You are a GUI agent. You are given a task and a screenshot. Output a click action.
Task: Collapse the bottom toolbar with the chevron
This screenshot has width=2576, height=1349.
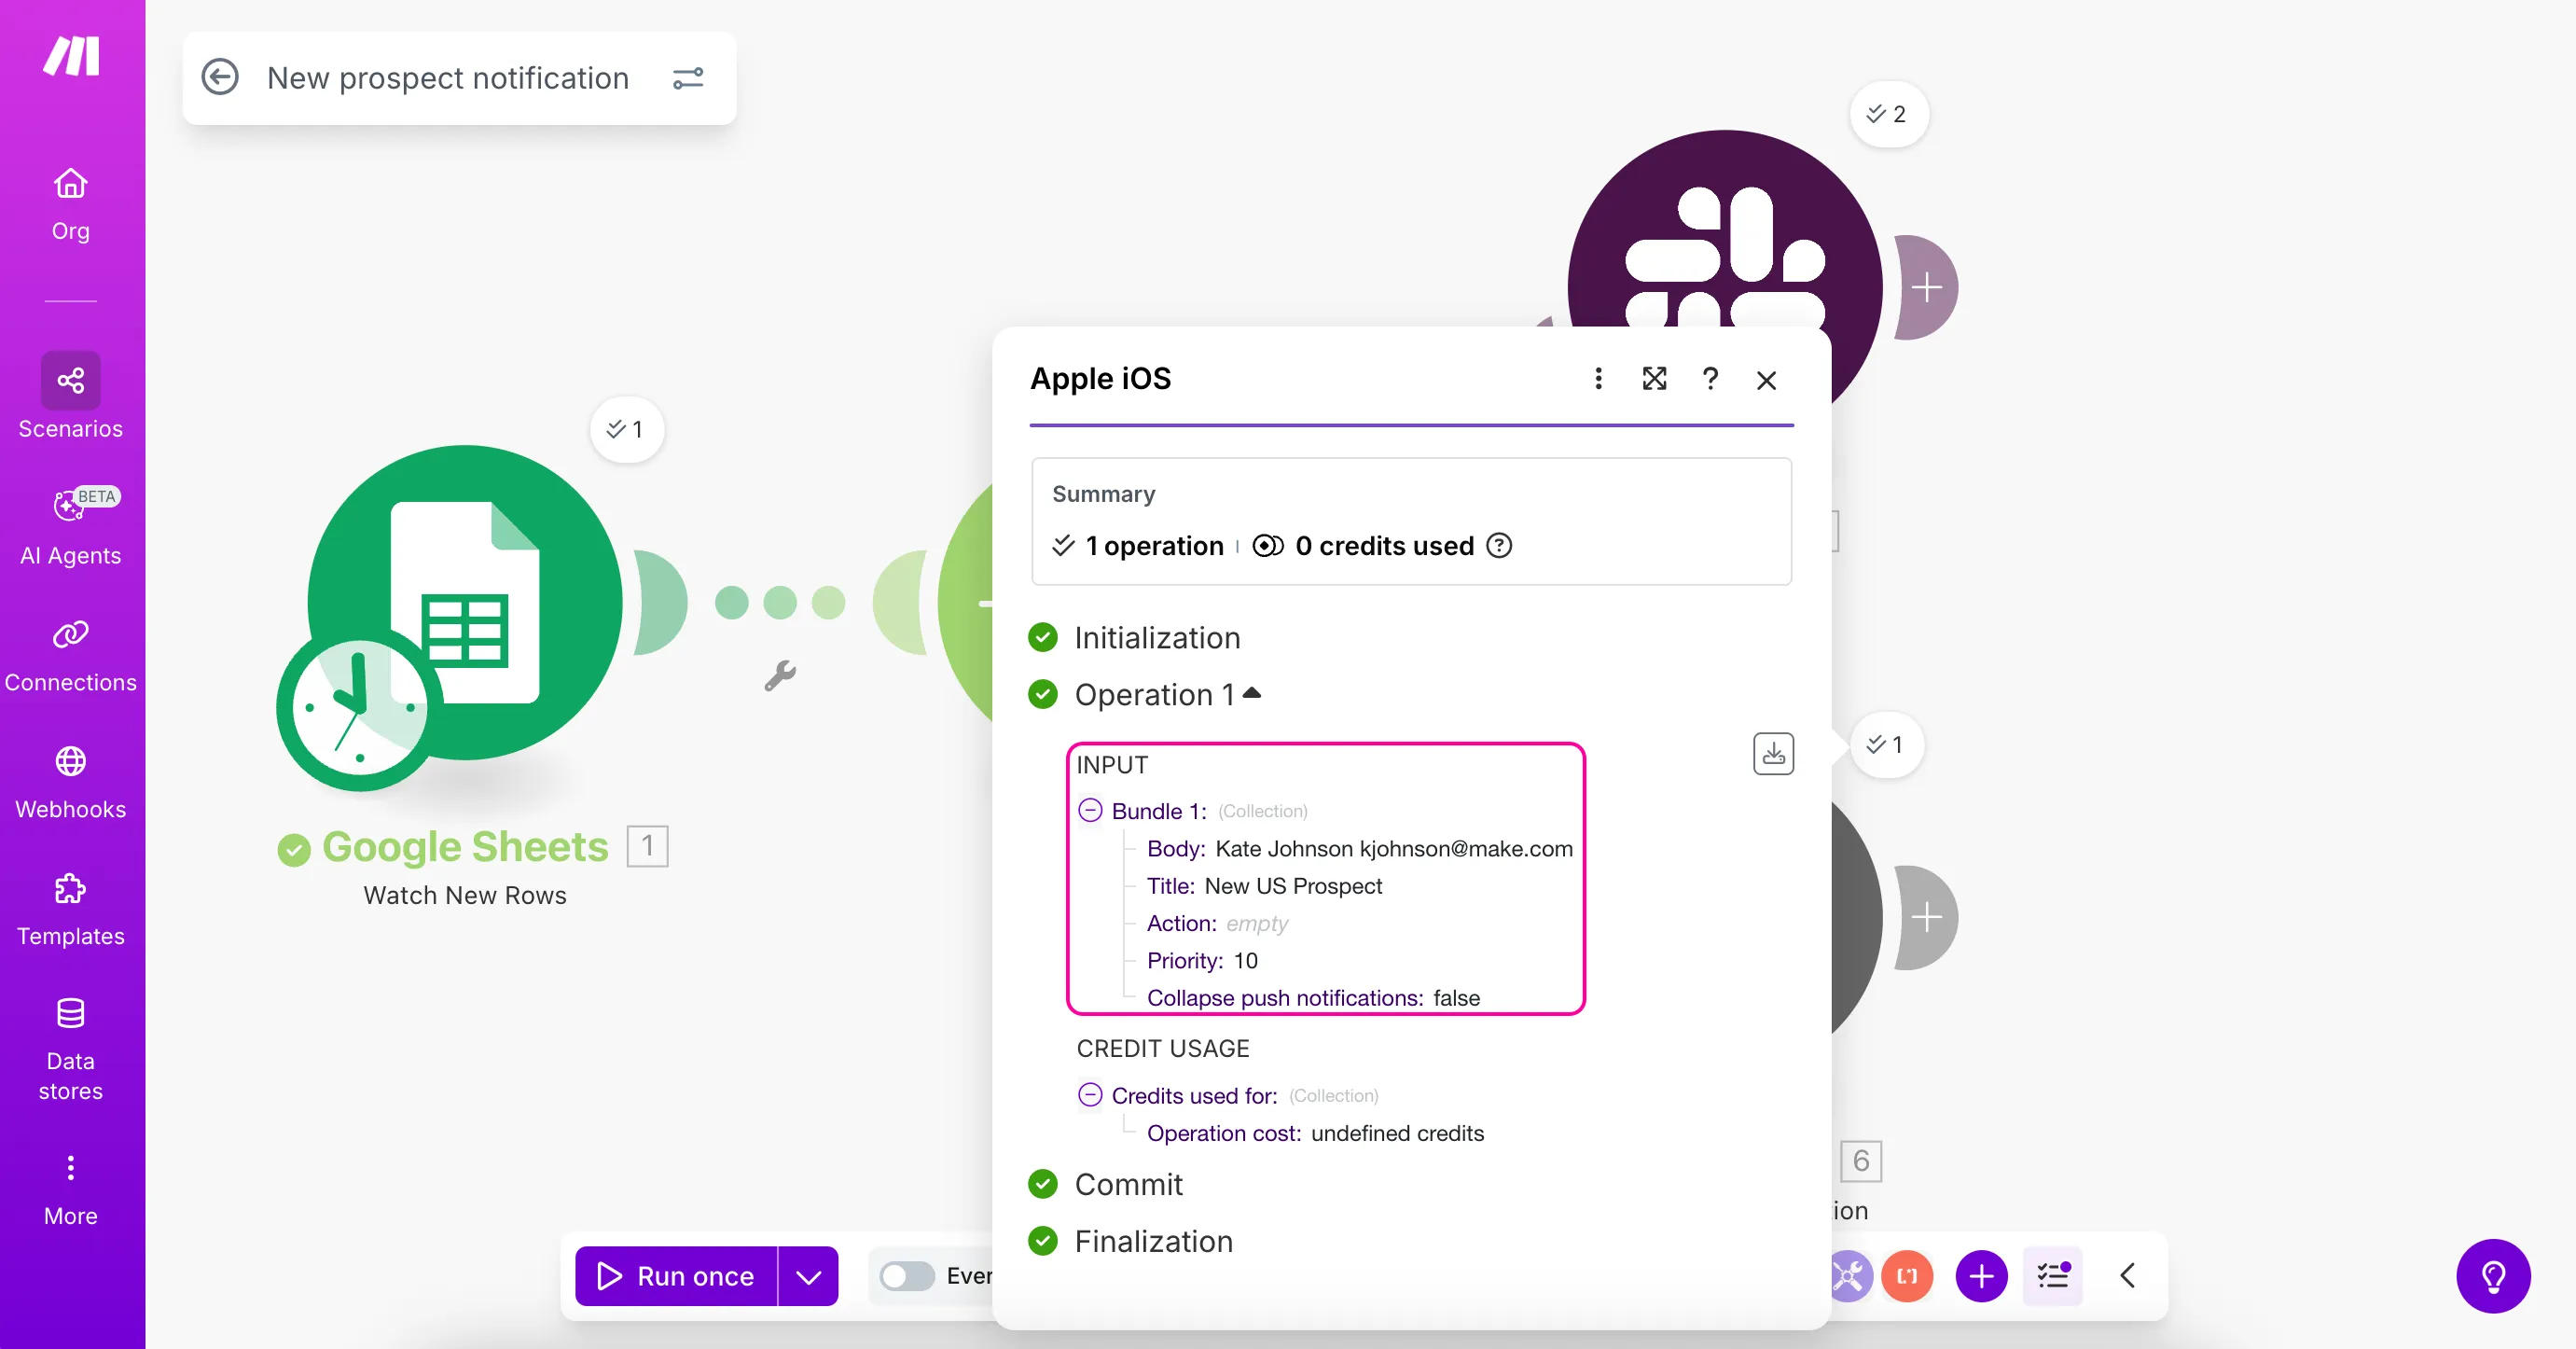(x=2128, y=1276)
